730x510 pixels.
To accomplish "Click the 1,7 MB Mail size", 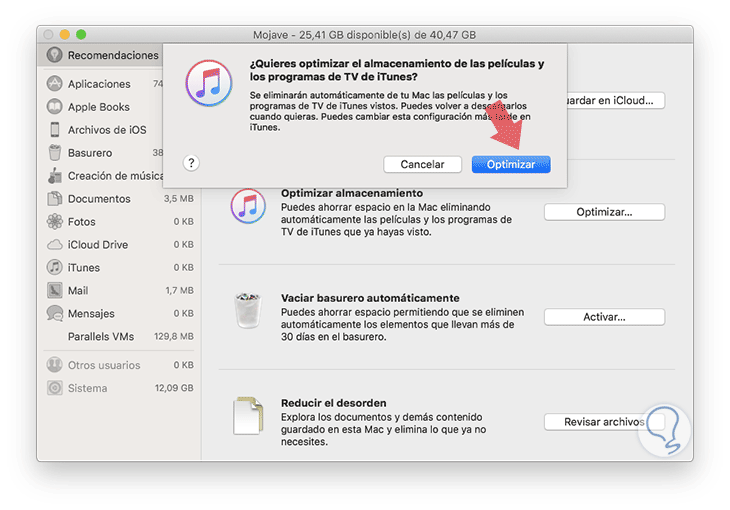I will (179, 290).
